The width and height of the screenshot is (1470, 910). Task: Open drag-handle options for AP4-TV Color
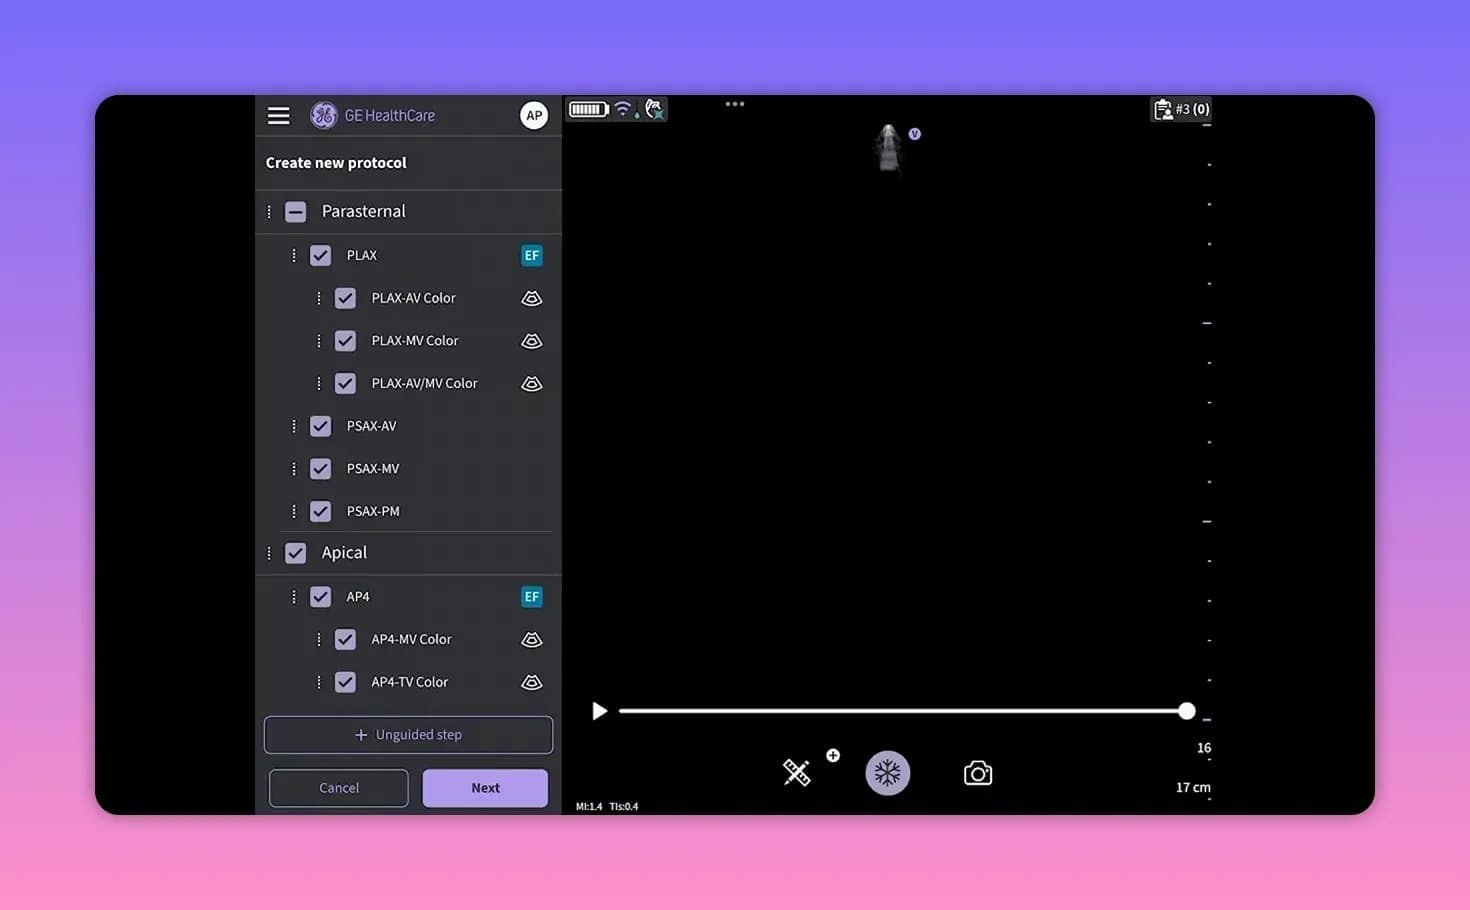coord(318,682)
